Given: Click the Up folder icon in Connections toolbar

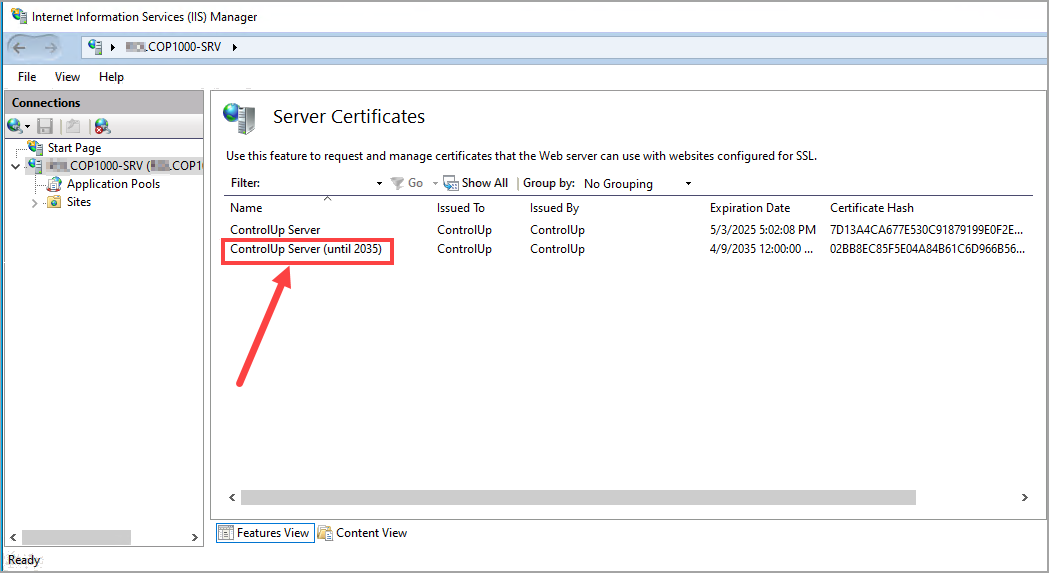Looking at the screenshot, I should [73, 126].
